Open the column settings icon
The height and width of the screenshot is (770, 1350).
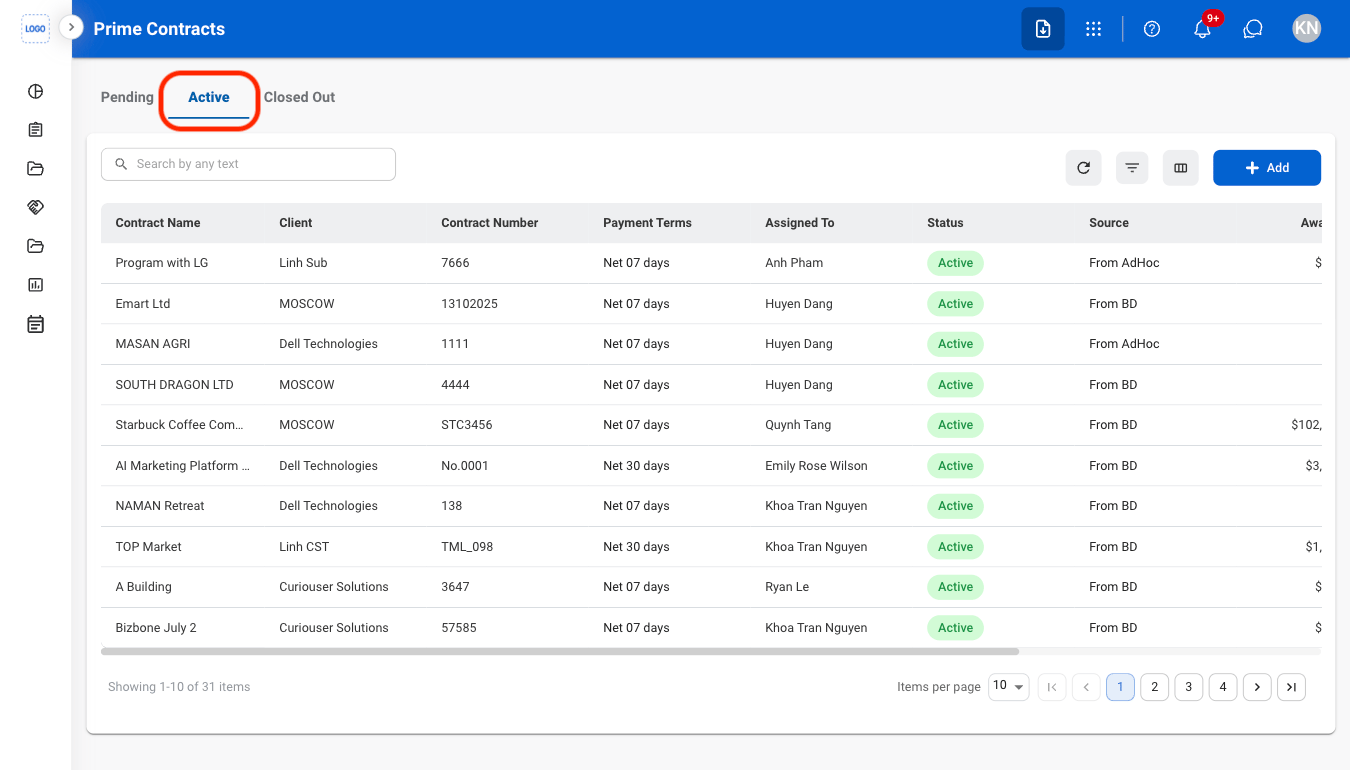[1181, 168]
